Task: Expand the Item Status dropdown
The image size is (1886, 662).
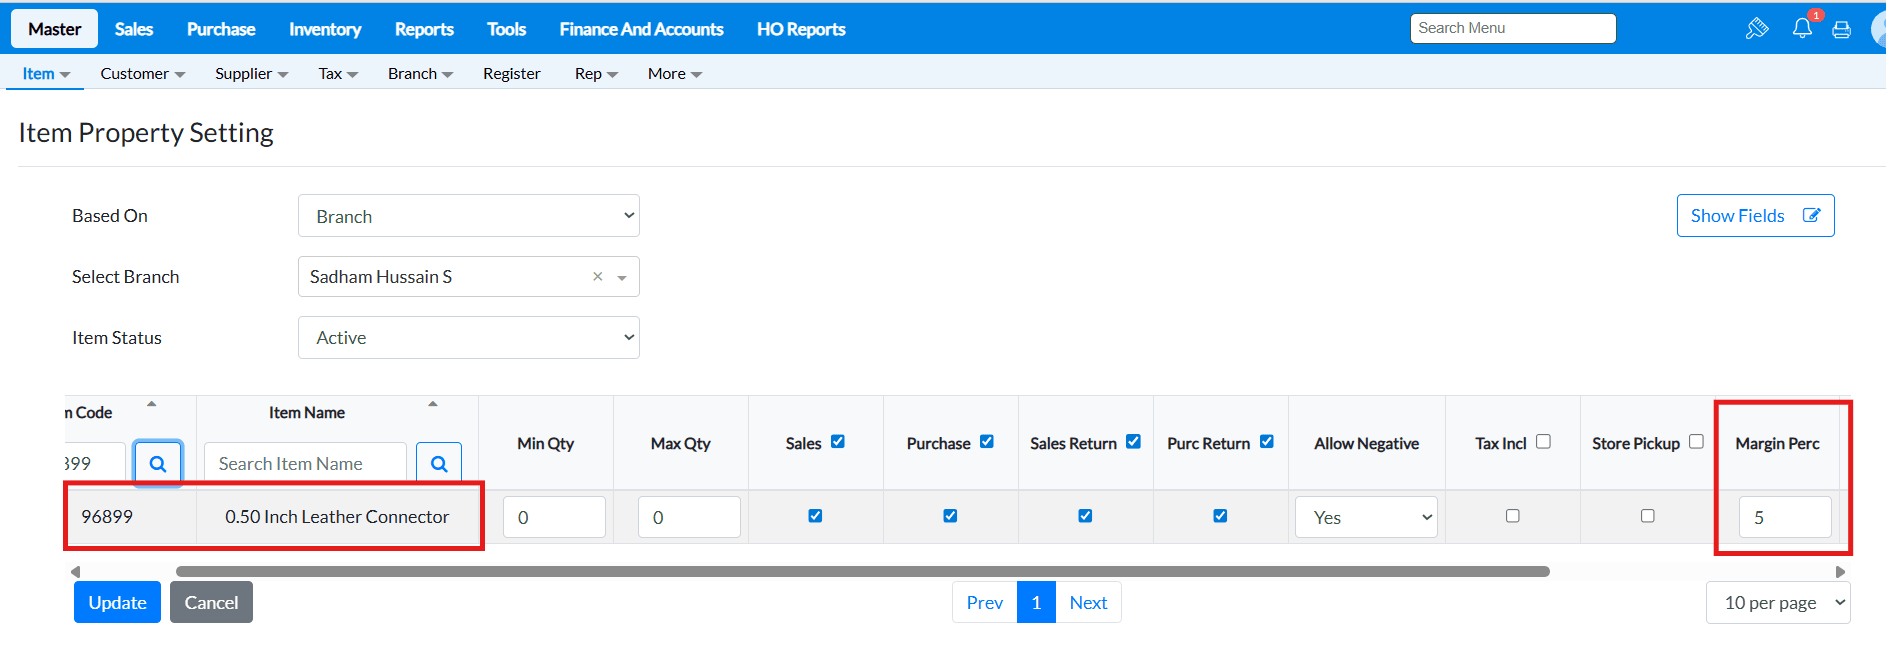Action: (468, 338)
